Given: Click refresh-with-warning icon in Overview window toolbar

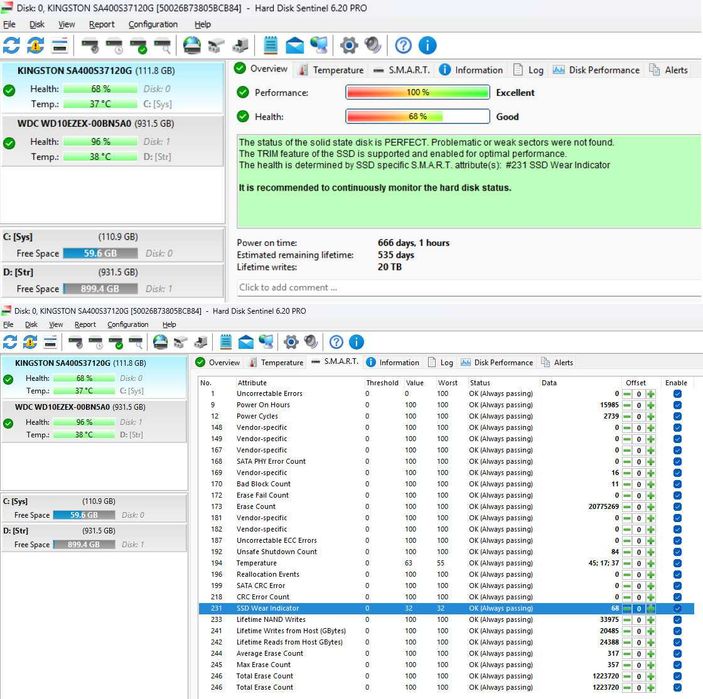Looking at the screenshot, I should coord(35,45).
